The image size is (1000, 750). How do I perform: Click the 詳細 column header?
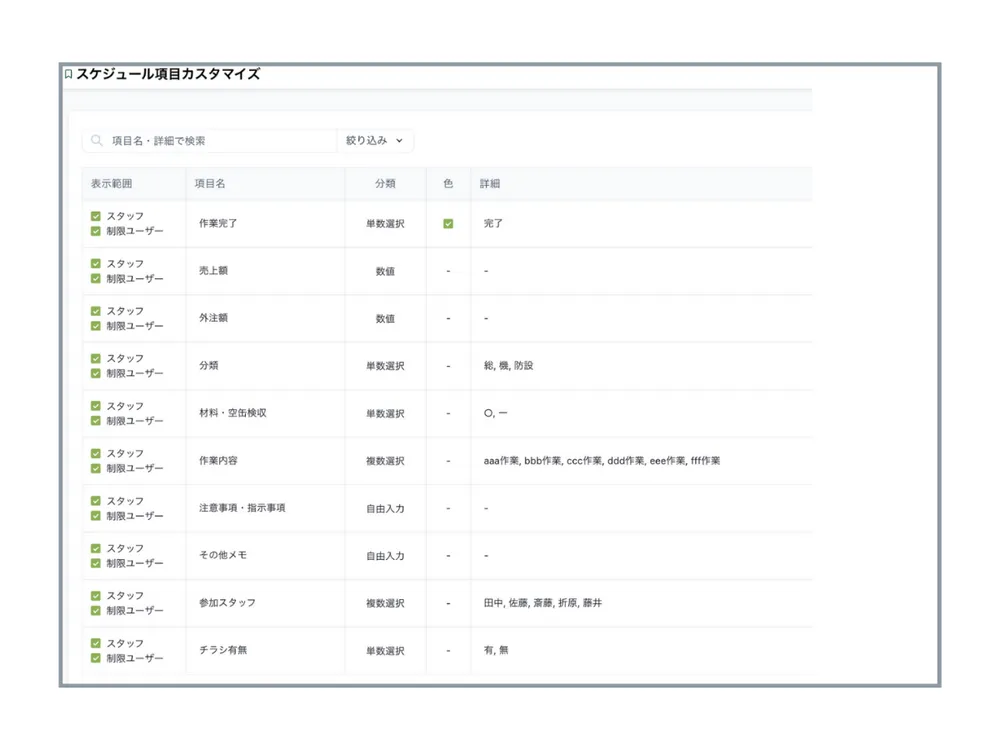click(490, 184)
